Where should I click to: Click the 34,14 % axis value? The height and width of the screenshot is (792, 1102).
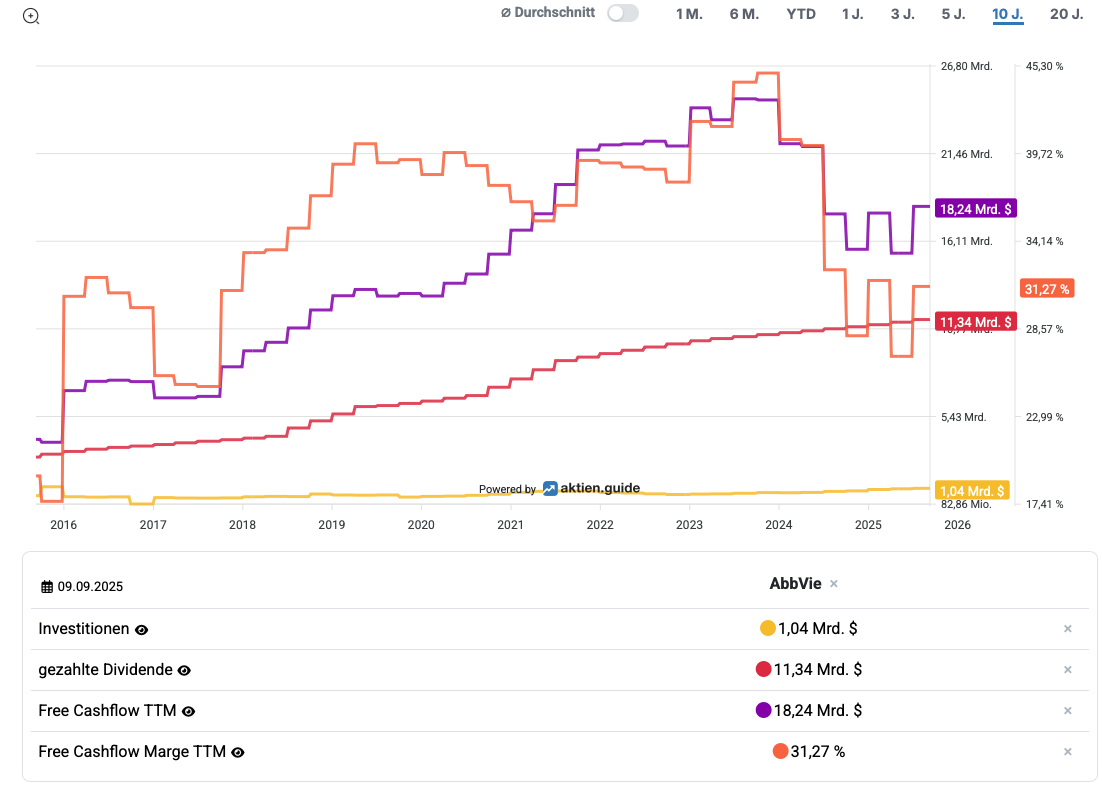click(1044, 241)
